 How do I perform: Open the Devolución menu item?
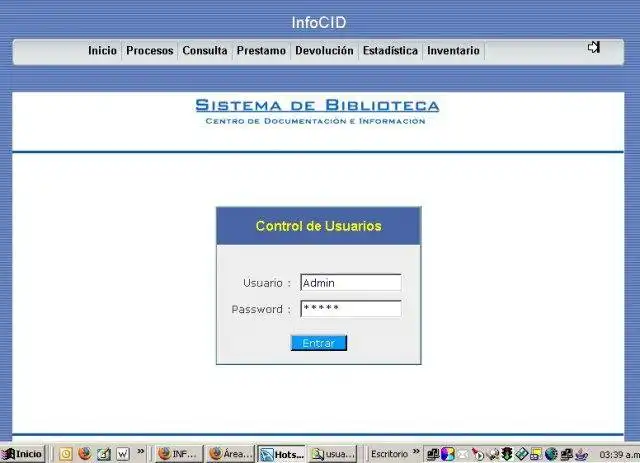[x=324, y=51]
